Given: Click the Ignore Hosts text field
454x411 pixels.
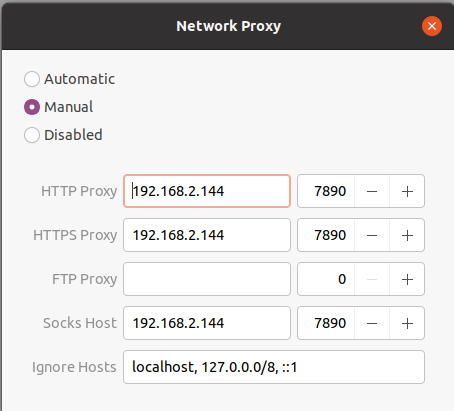Looking at the screenshot, I should click(274, 367).
